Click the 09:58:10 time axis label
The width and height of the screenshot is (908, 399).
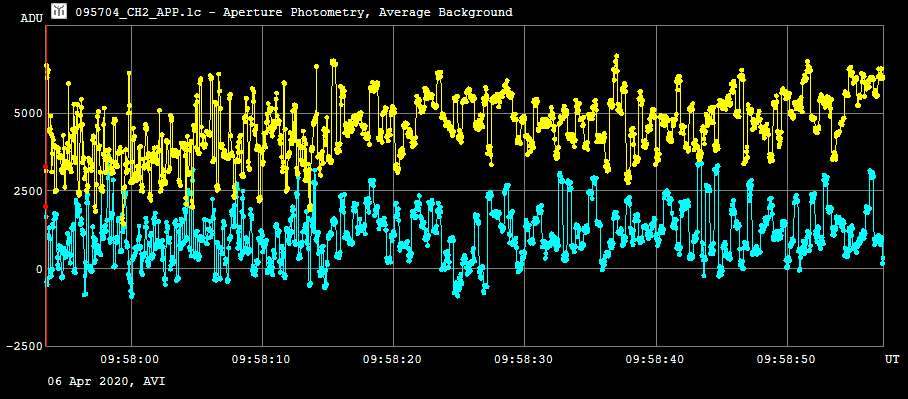[x=261, y=359]
